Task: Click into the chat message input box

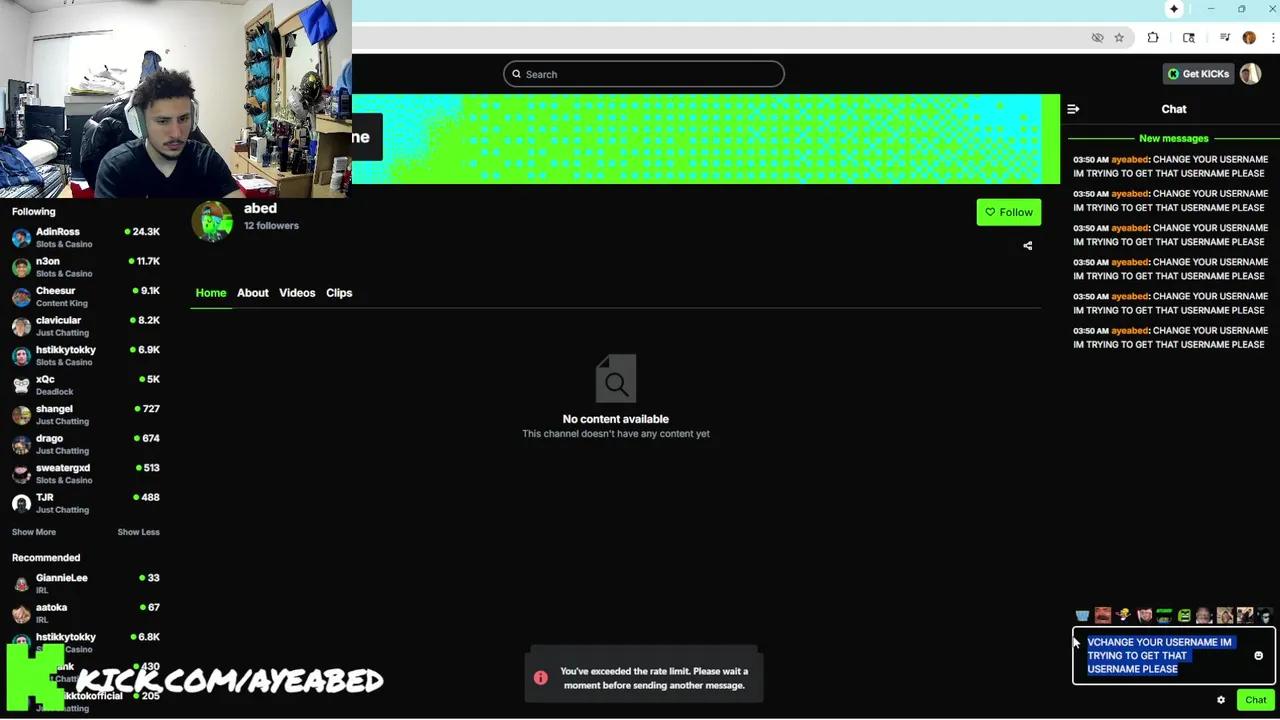Action: tap(1174, 656)
